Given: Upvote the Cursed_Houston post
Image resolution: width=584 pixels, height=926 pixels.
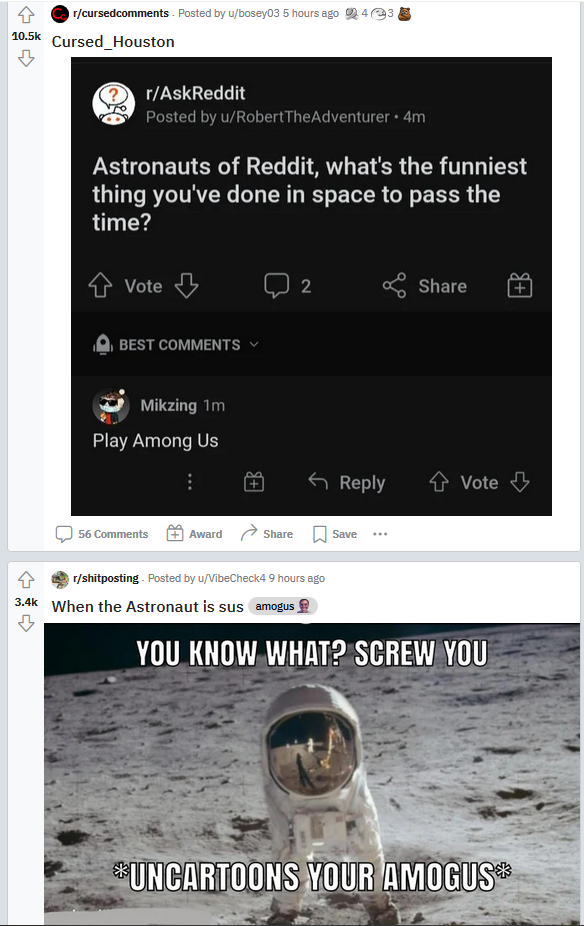Looking at the screenshot, I should 26,14.
